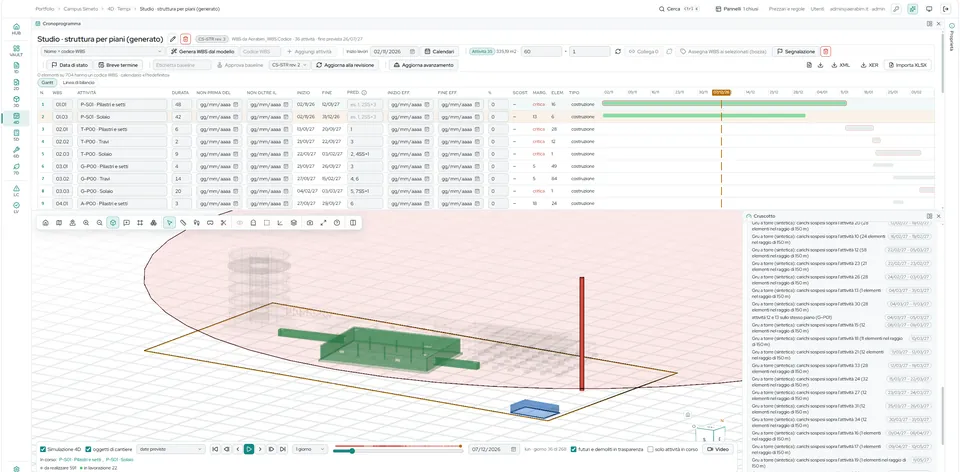The width and height of the screenshot is (960, 472).
Task: Switch to the Linea di bilancio tab
Action: pyautogui.click(x=77, y=82)
